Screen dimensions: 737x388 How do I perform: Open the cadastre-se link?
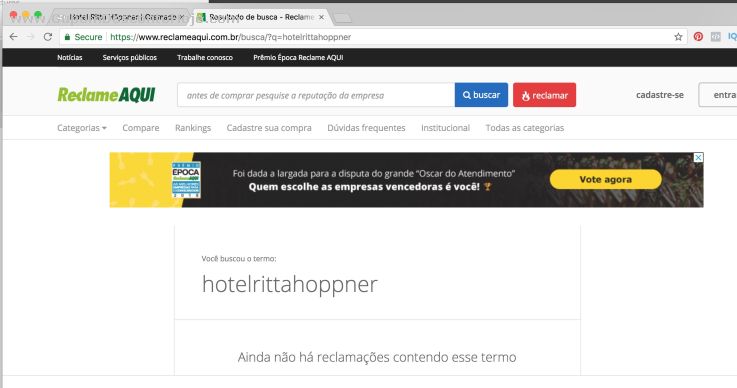tap(659, 95)
